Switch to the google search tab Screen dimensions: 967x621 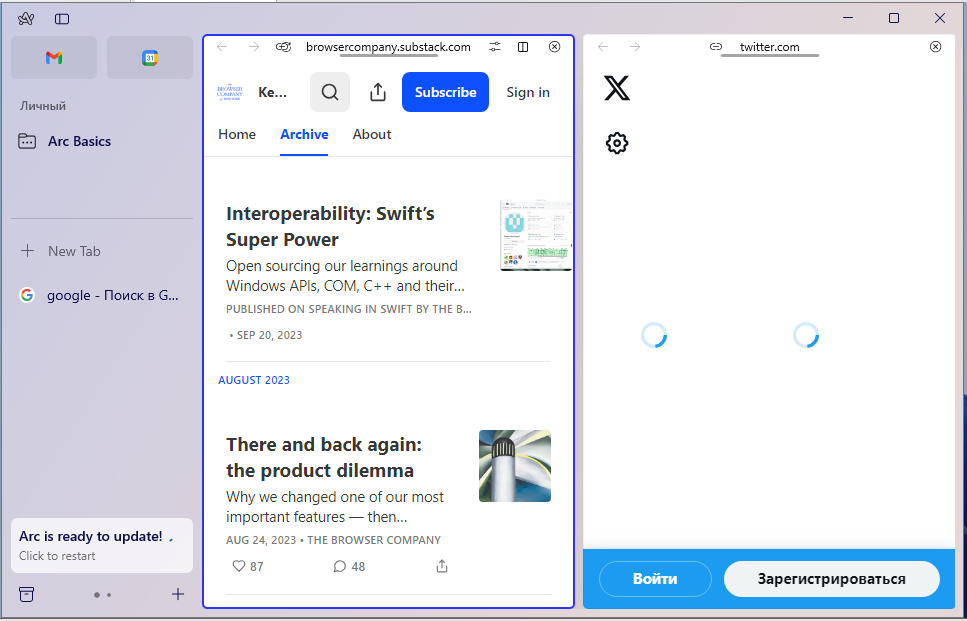click(x=101, y=295)
